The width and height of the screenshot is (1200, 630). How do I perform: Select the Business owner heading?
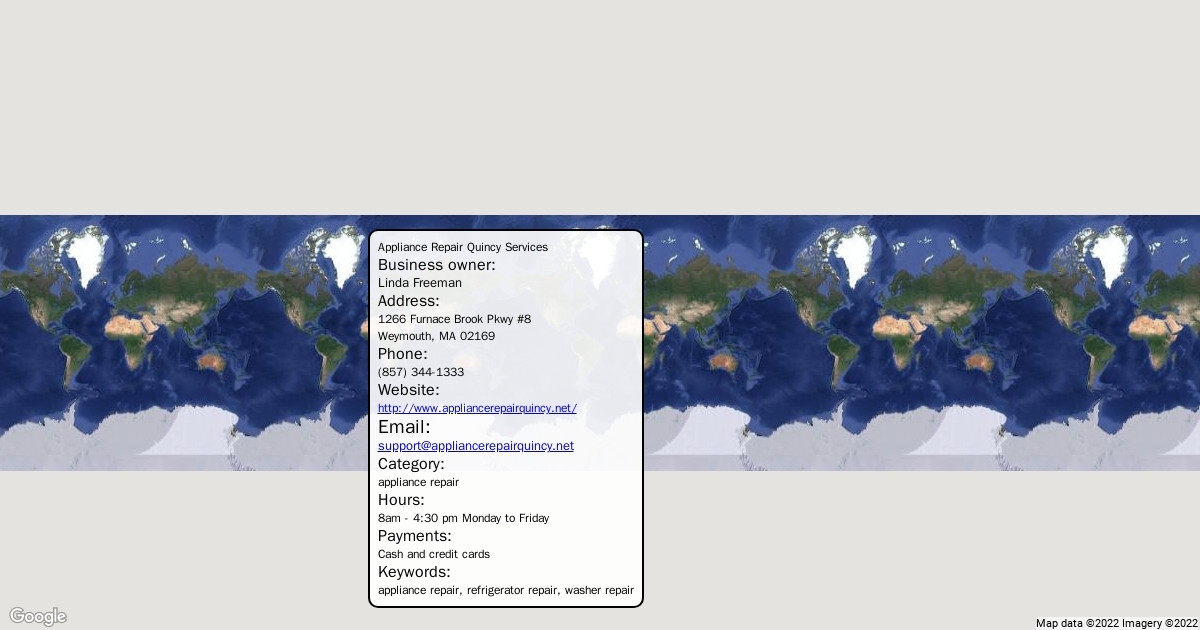(436, 265)
